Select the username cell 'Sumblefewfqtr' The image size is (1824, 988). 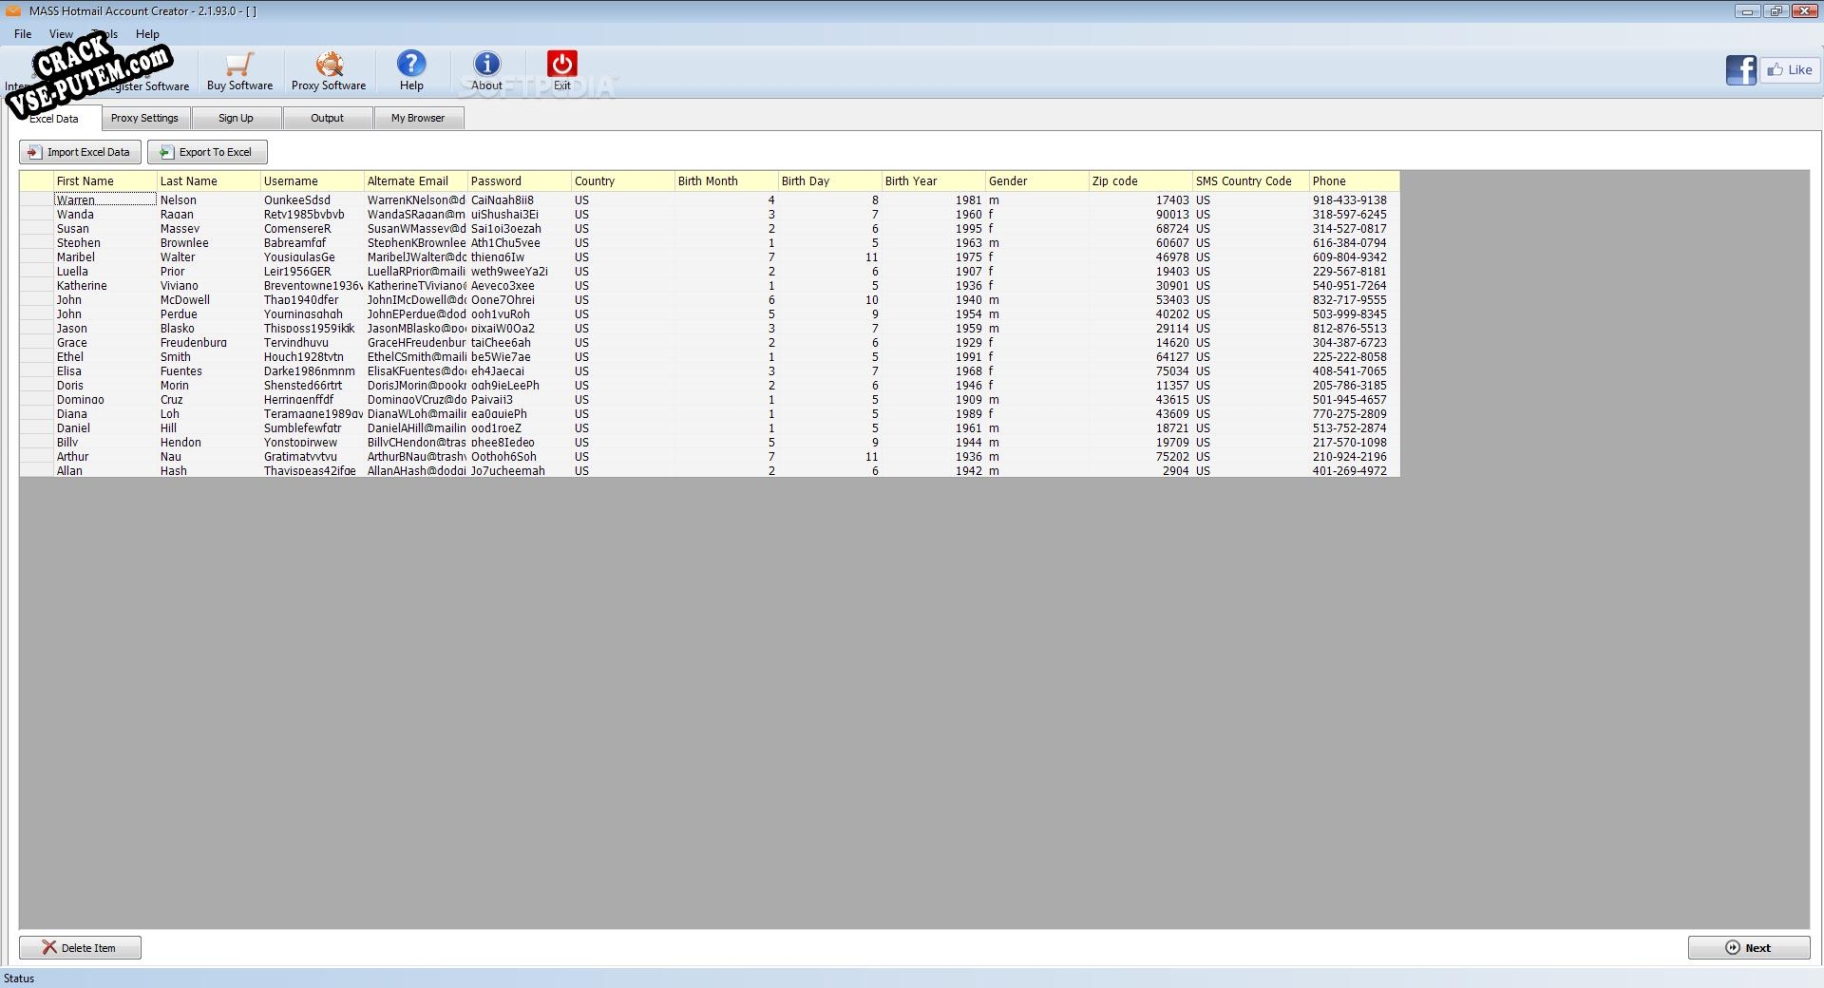[x=312, y=428]
